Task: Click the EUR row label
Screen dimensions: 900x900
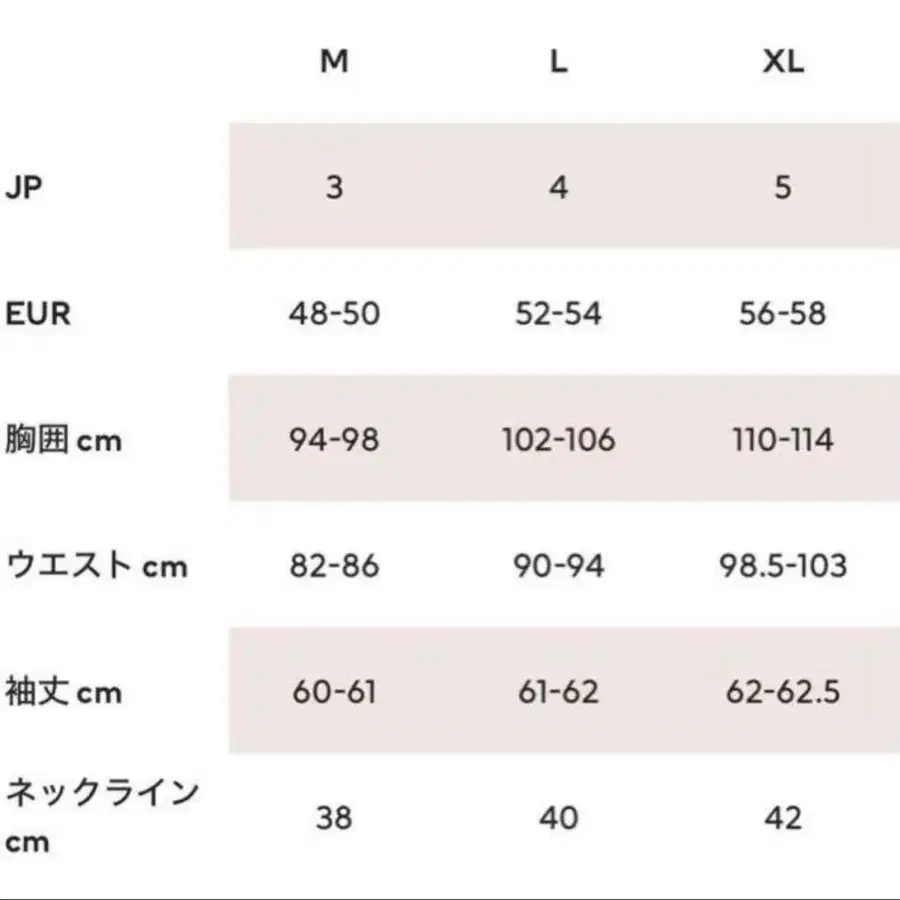Action: 39,314
